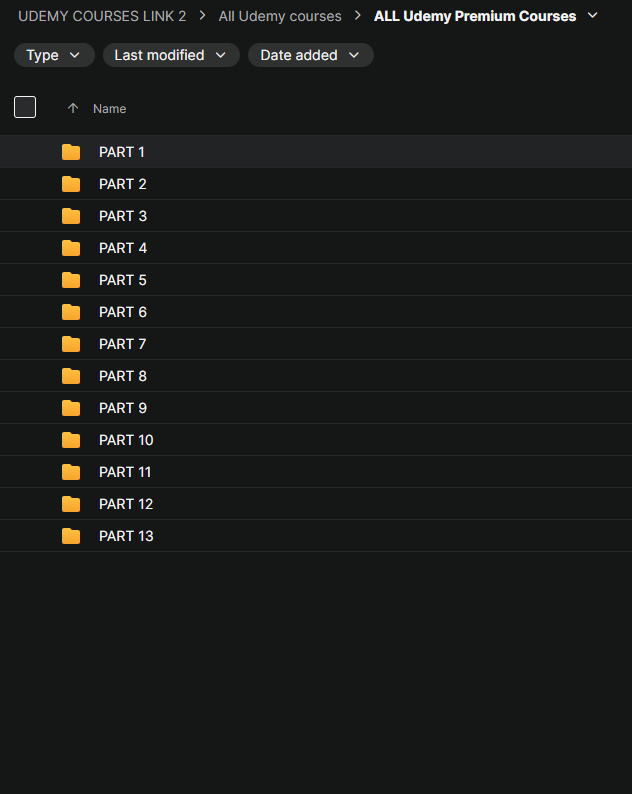
Task: Select the PART 10 folder name
Action: click(x=126, y=440)
